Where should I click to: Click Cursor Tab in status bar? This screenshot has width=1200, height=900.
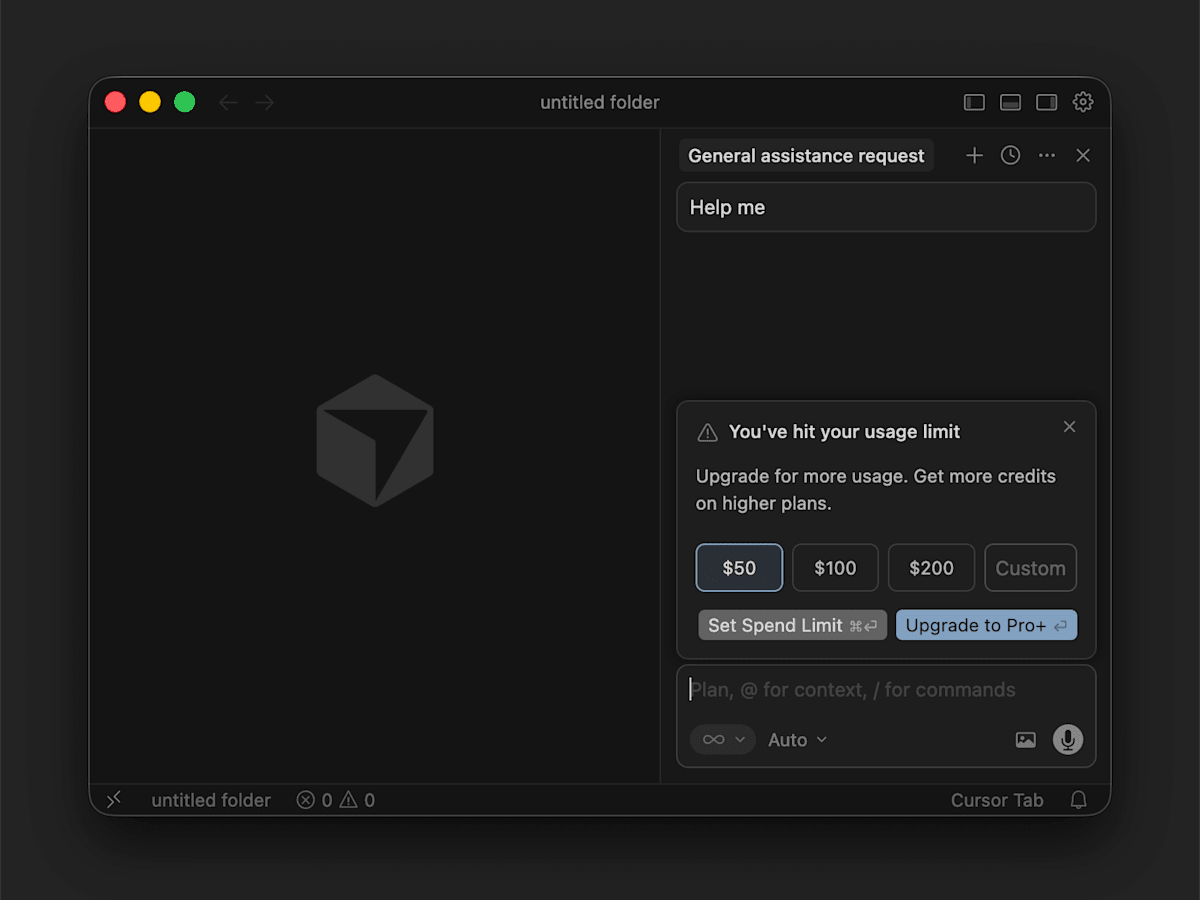pyautogui.click(x=997, y=800)
